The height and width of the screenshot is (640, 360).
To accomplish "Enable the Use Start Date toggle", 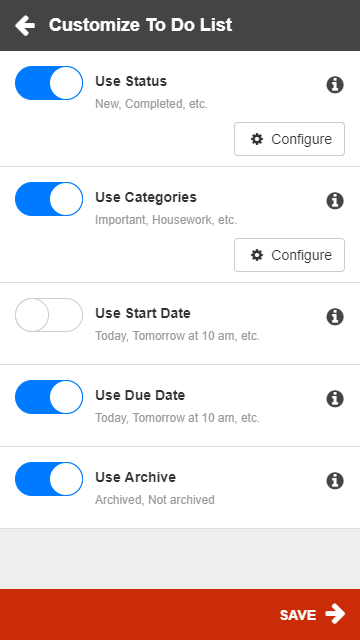I will [49, 315].
